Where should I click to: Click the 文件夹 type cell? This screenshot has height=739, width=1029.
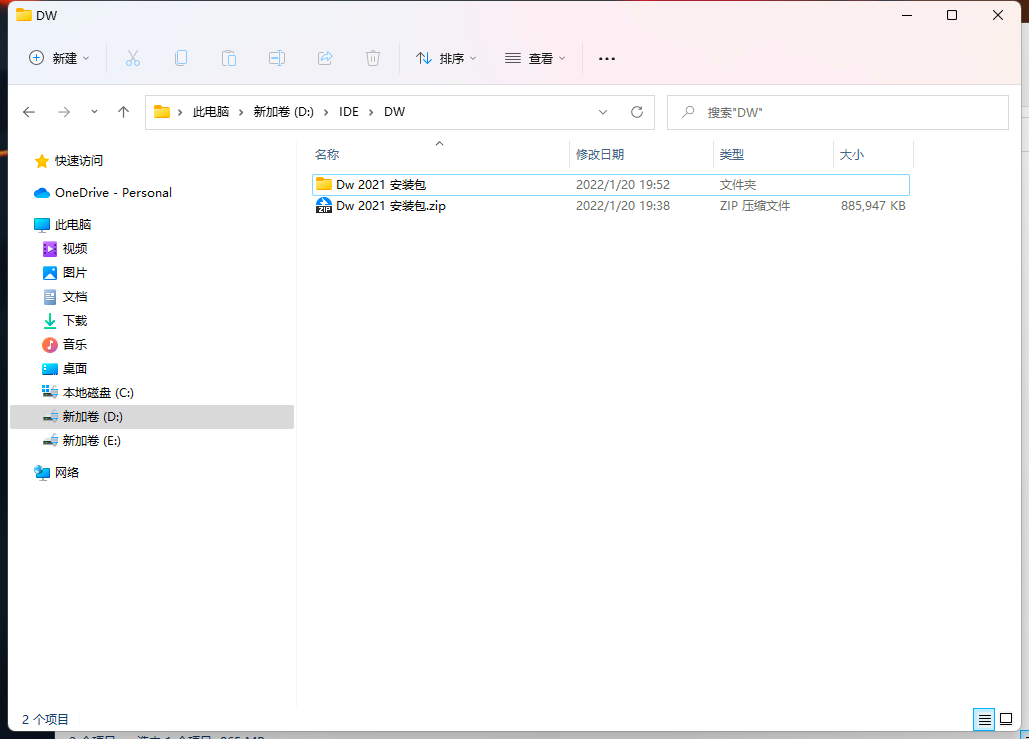(738, 185)
